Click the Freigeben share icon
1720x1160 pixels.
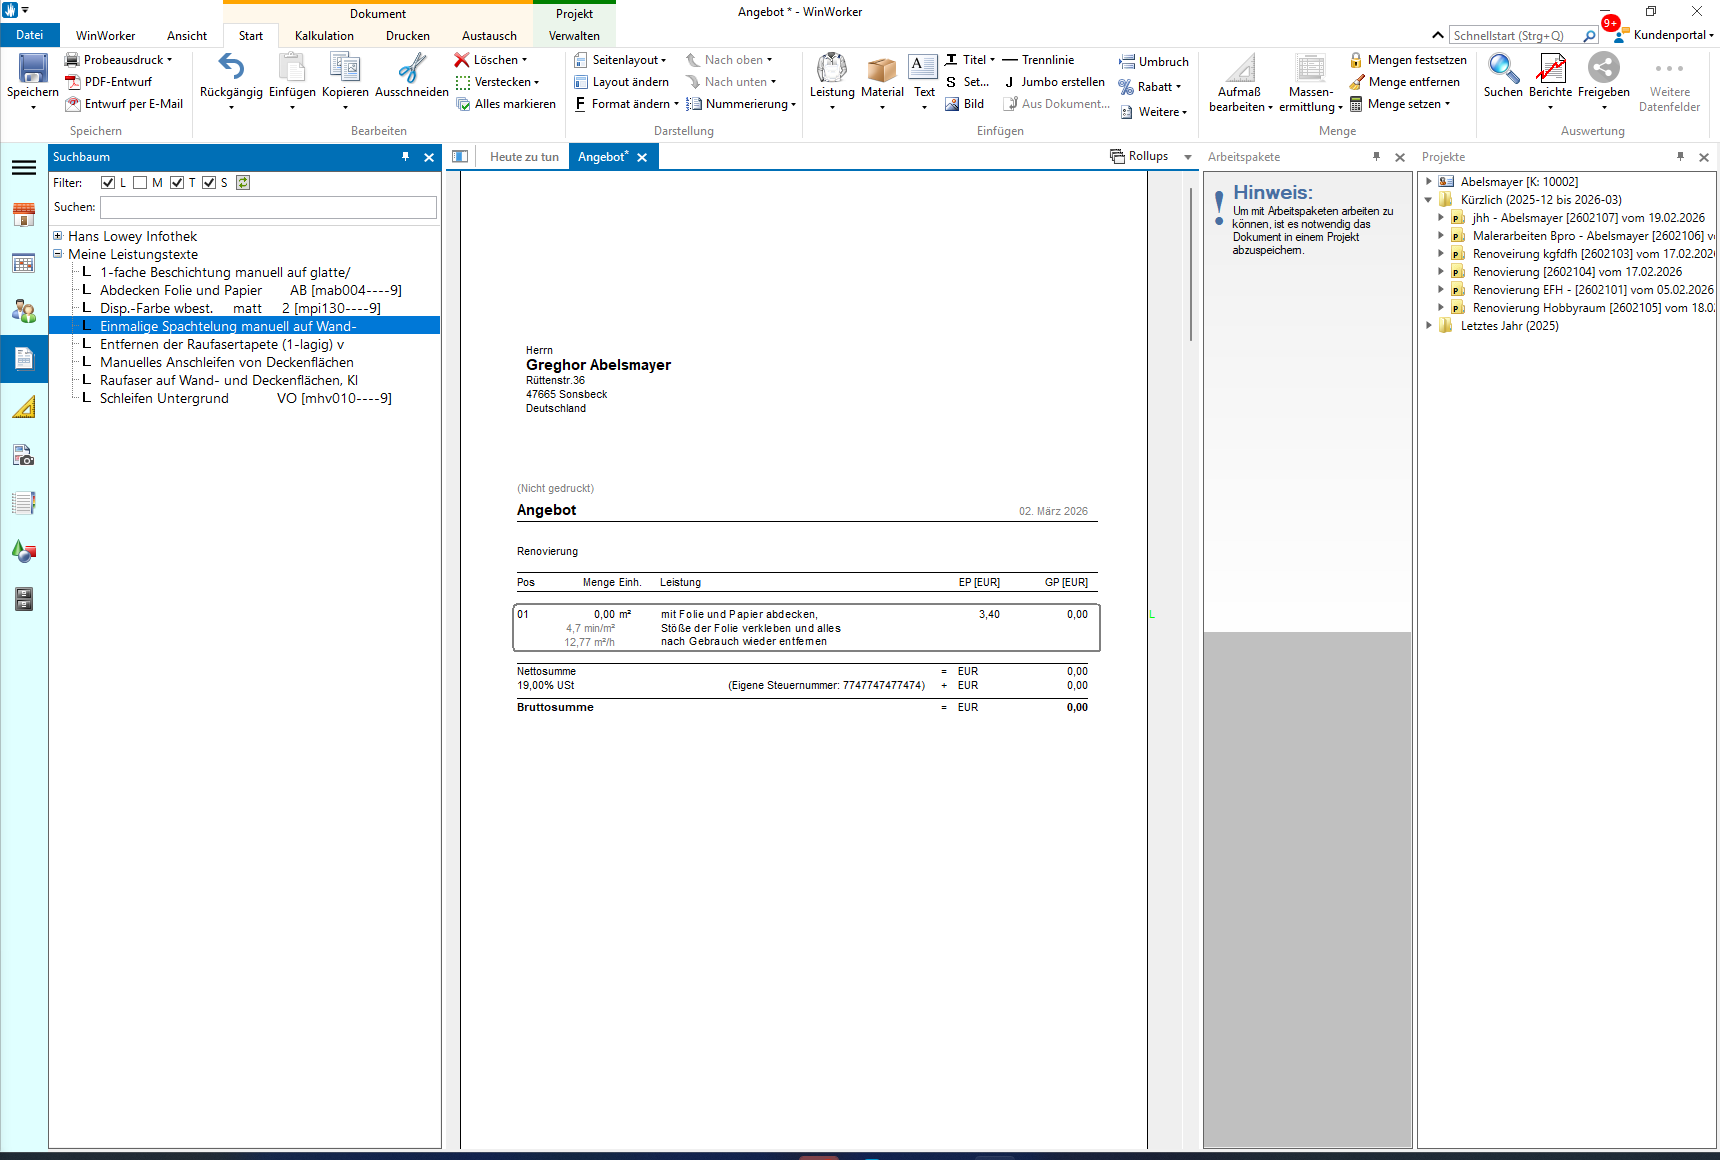(1603, 68)
